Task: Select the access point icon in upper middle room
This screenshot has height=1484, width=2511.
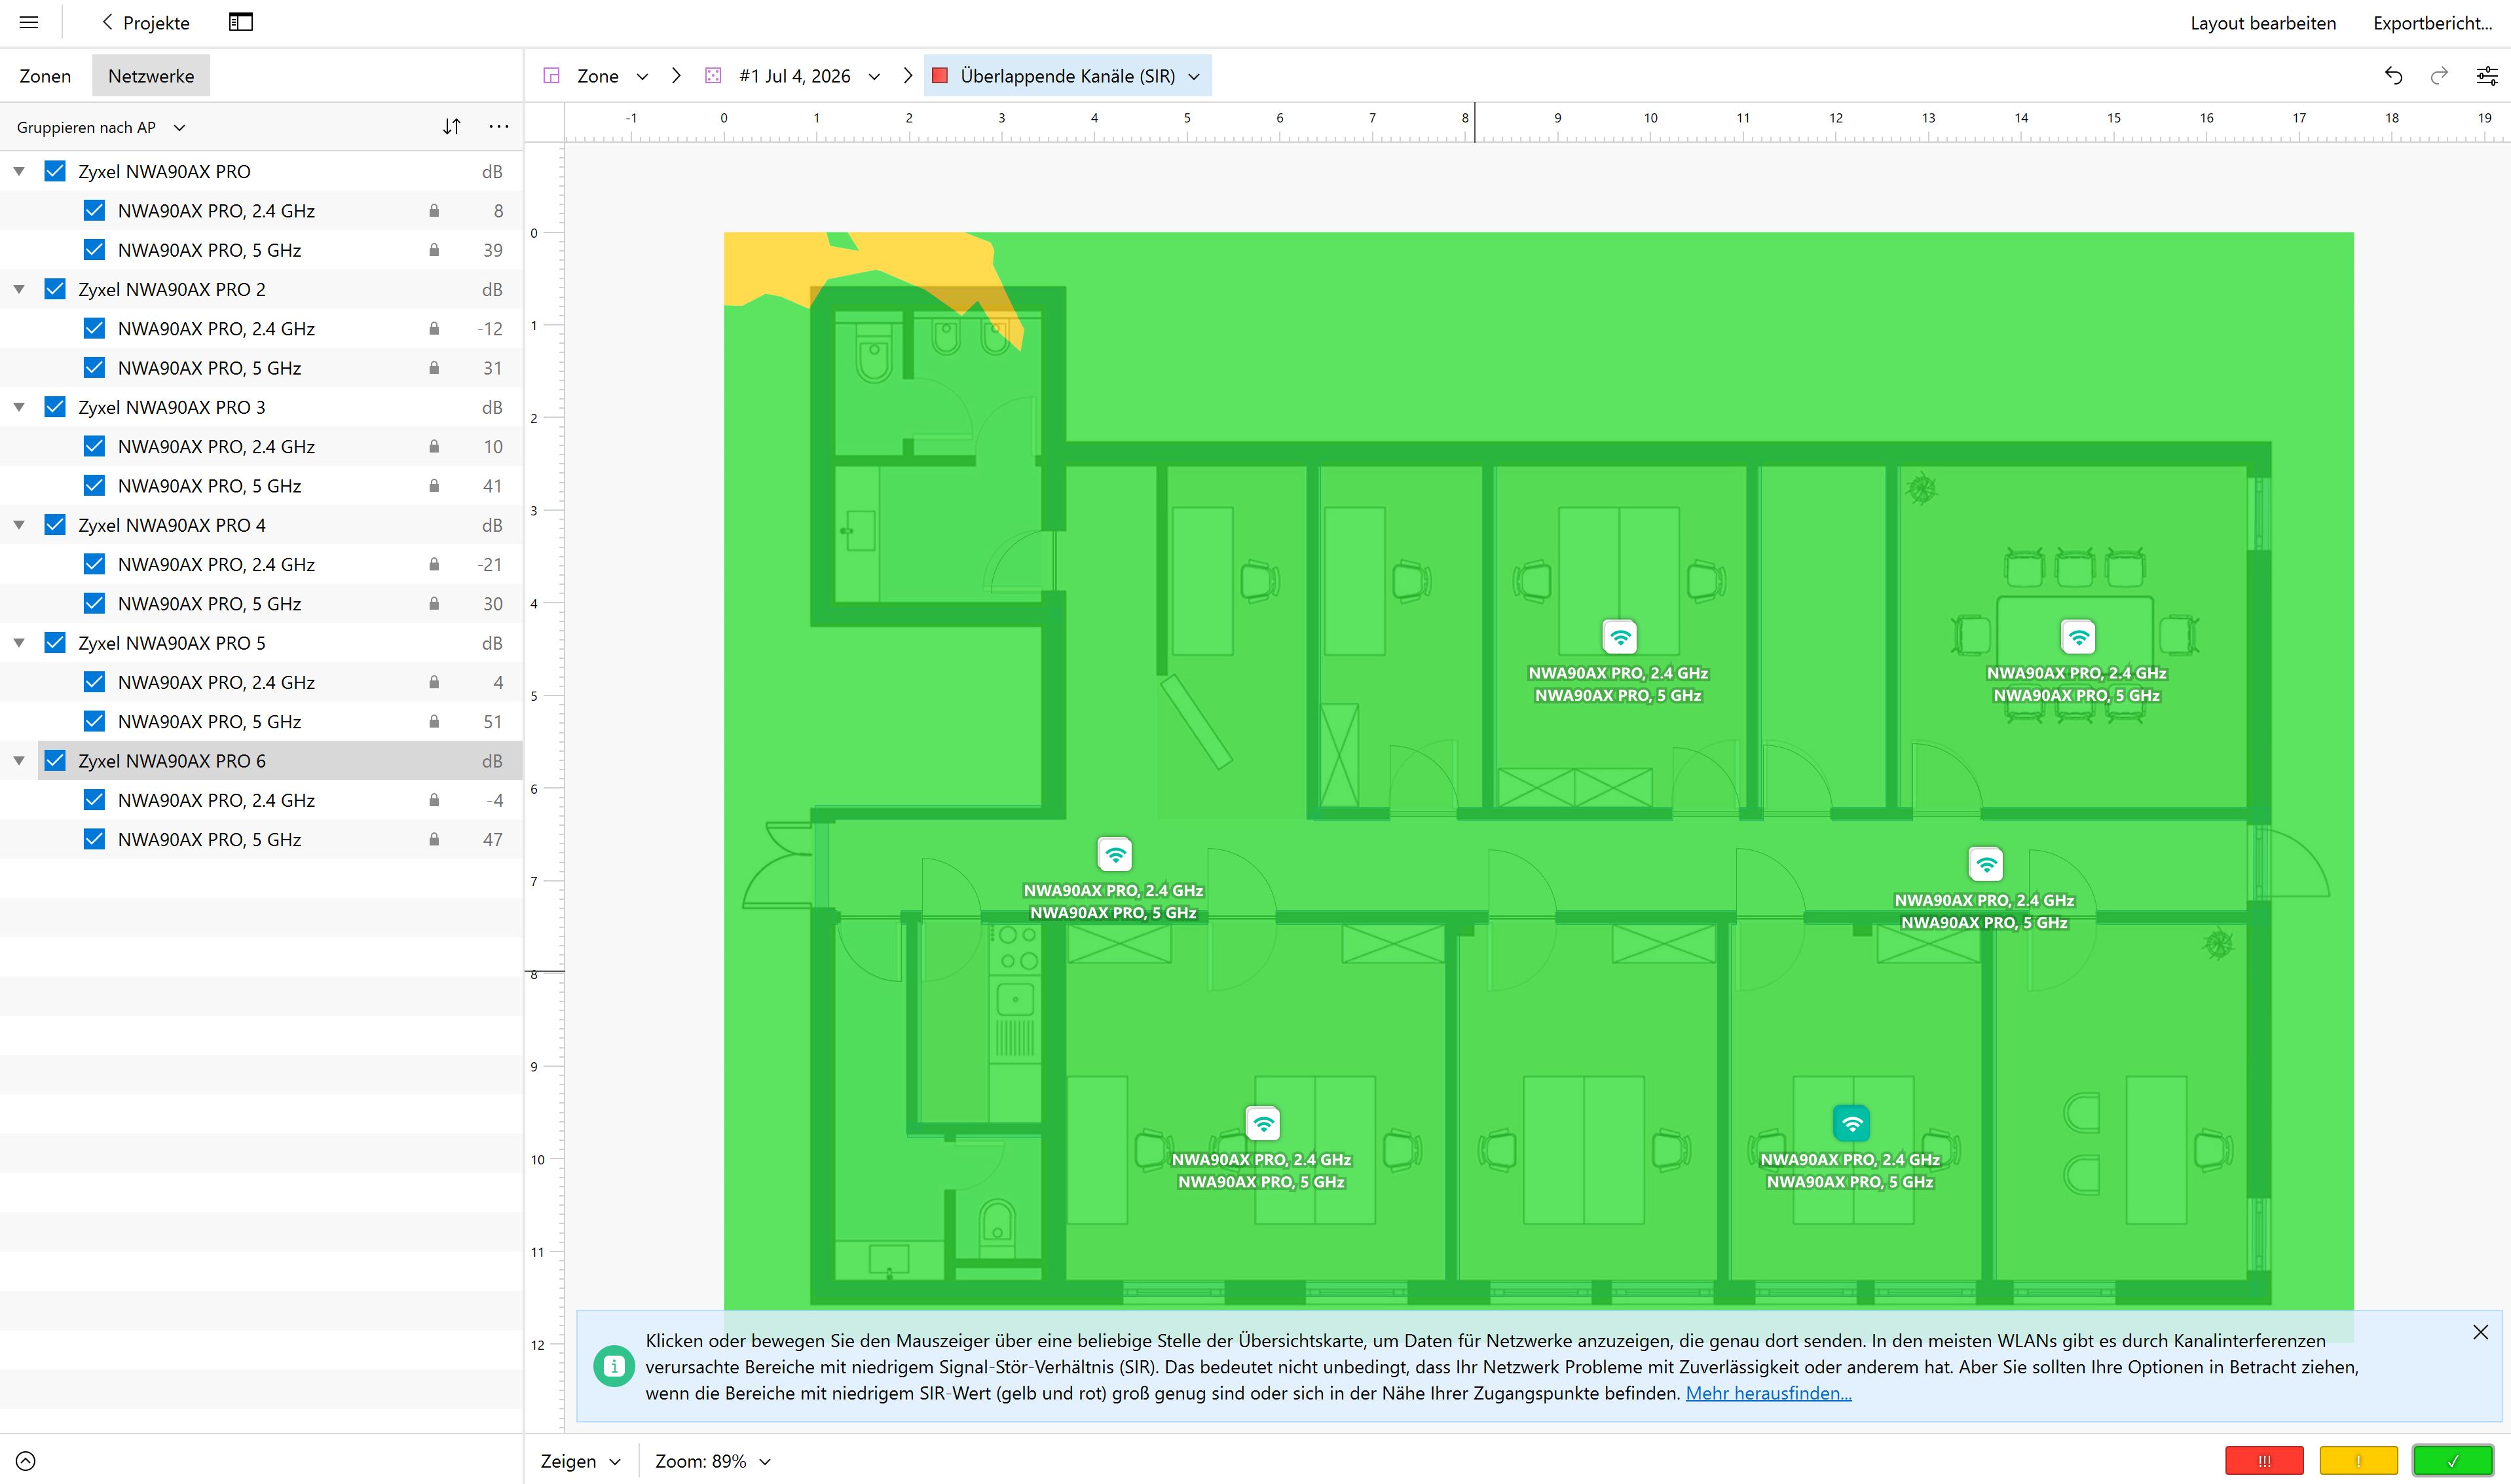Action: [1619, 637]
